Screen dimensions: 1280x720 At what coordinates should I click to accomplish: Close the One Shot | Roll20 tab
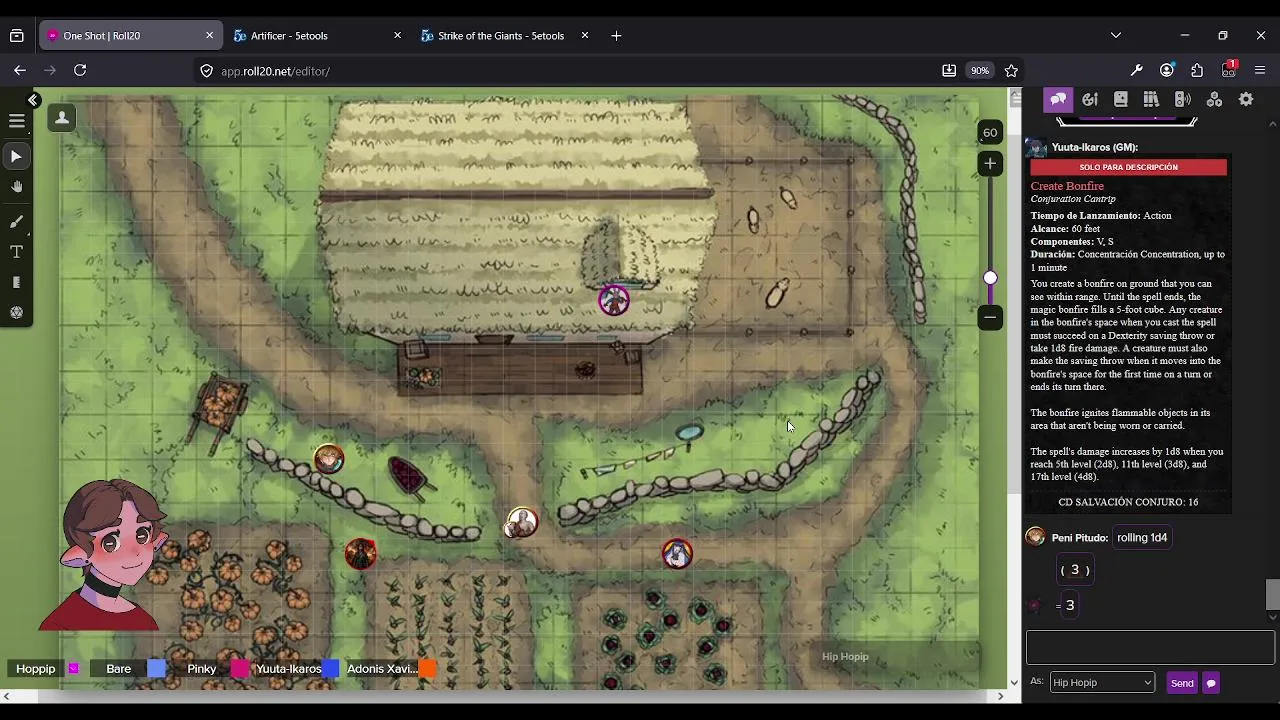[x=209, y=35]
